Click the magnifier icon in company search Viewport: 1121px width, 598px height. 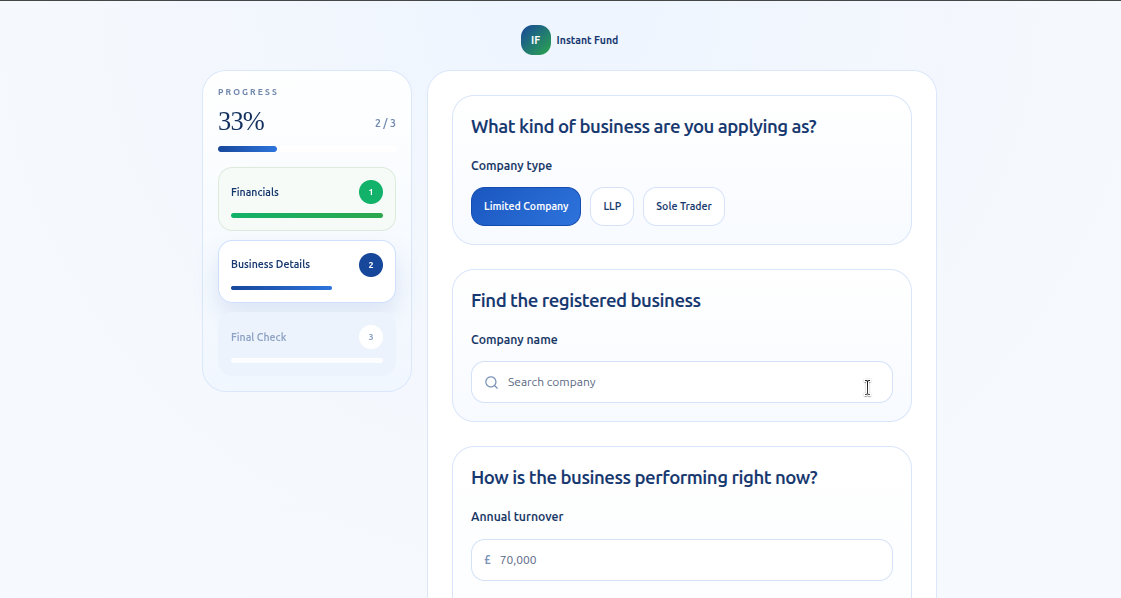click(x=491, y=382)
